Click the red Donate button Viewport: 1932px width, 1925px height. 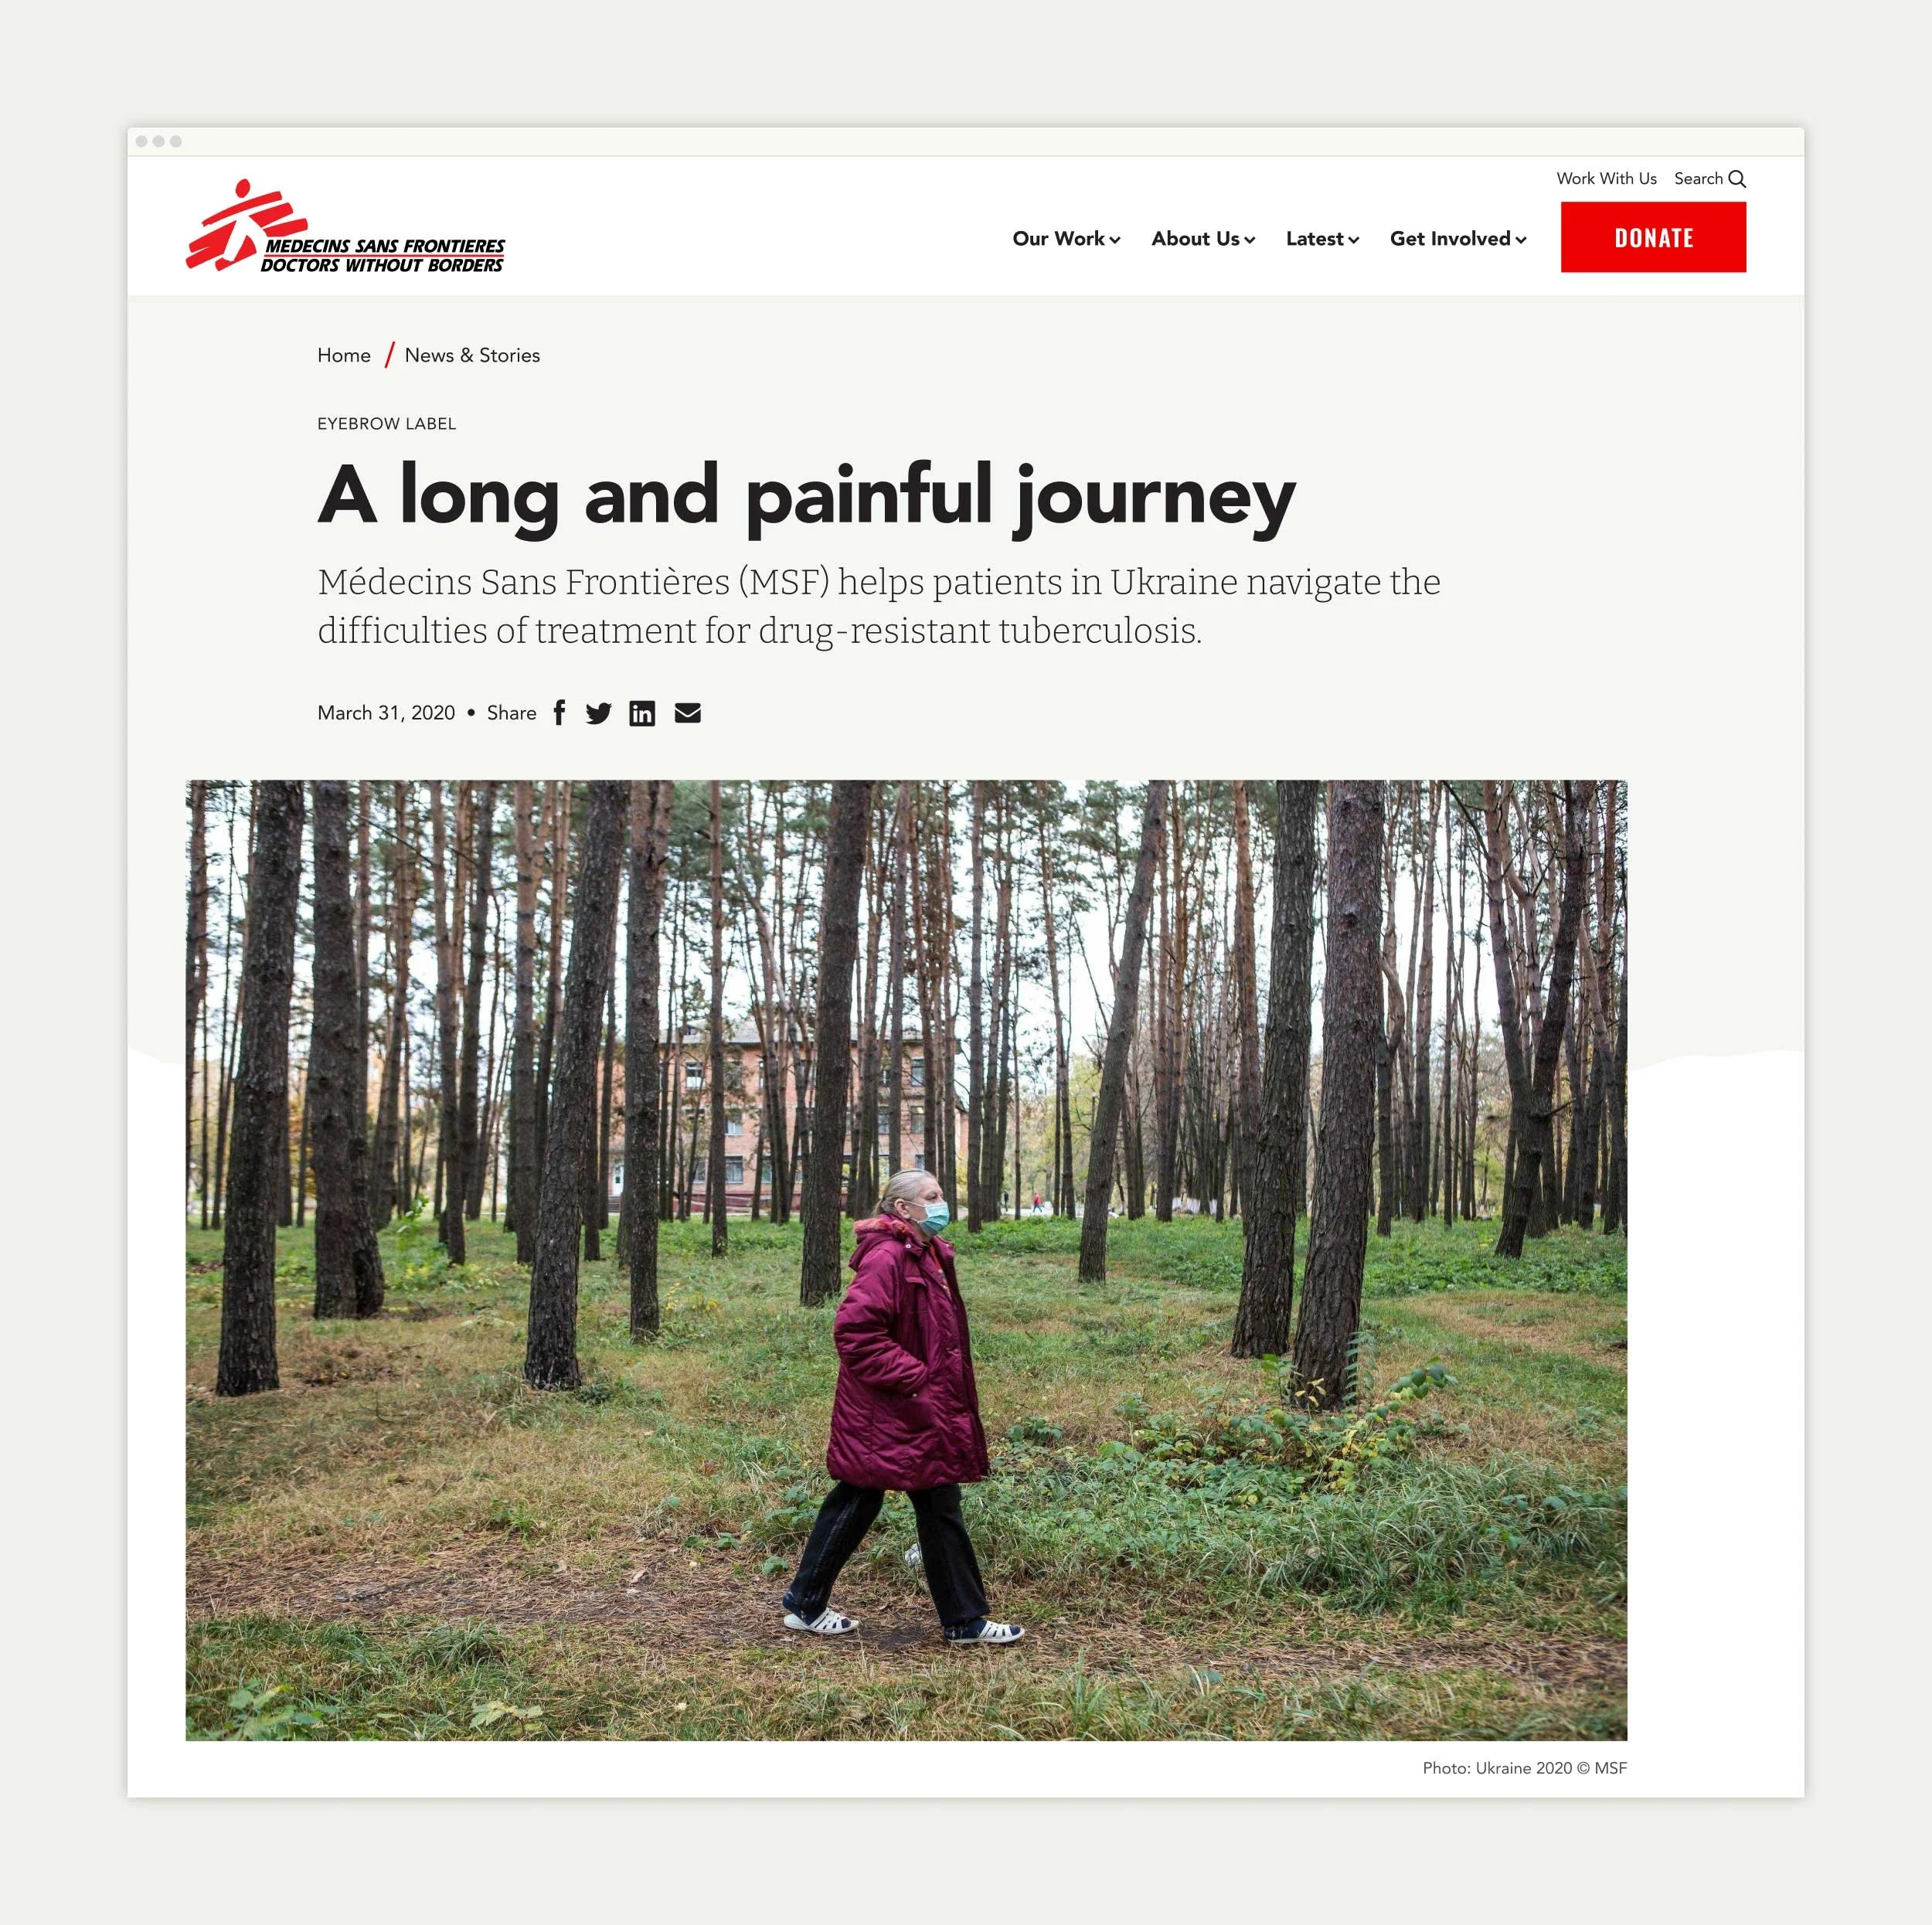(x=1653, y=237)
